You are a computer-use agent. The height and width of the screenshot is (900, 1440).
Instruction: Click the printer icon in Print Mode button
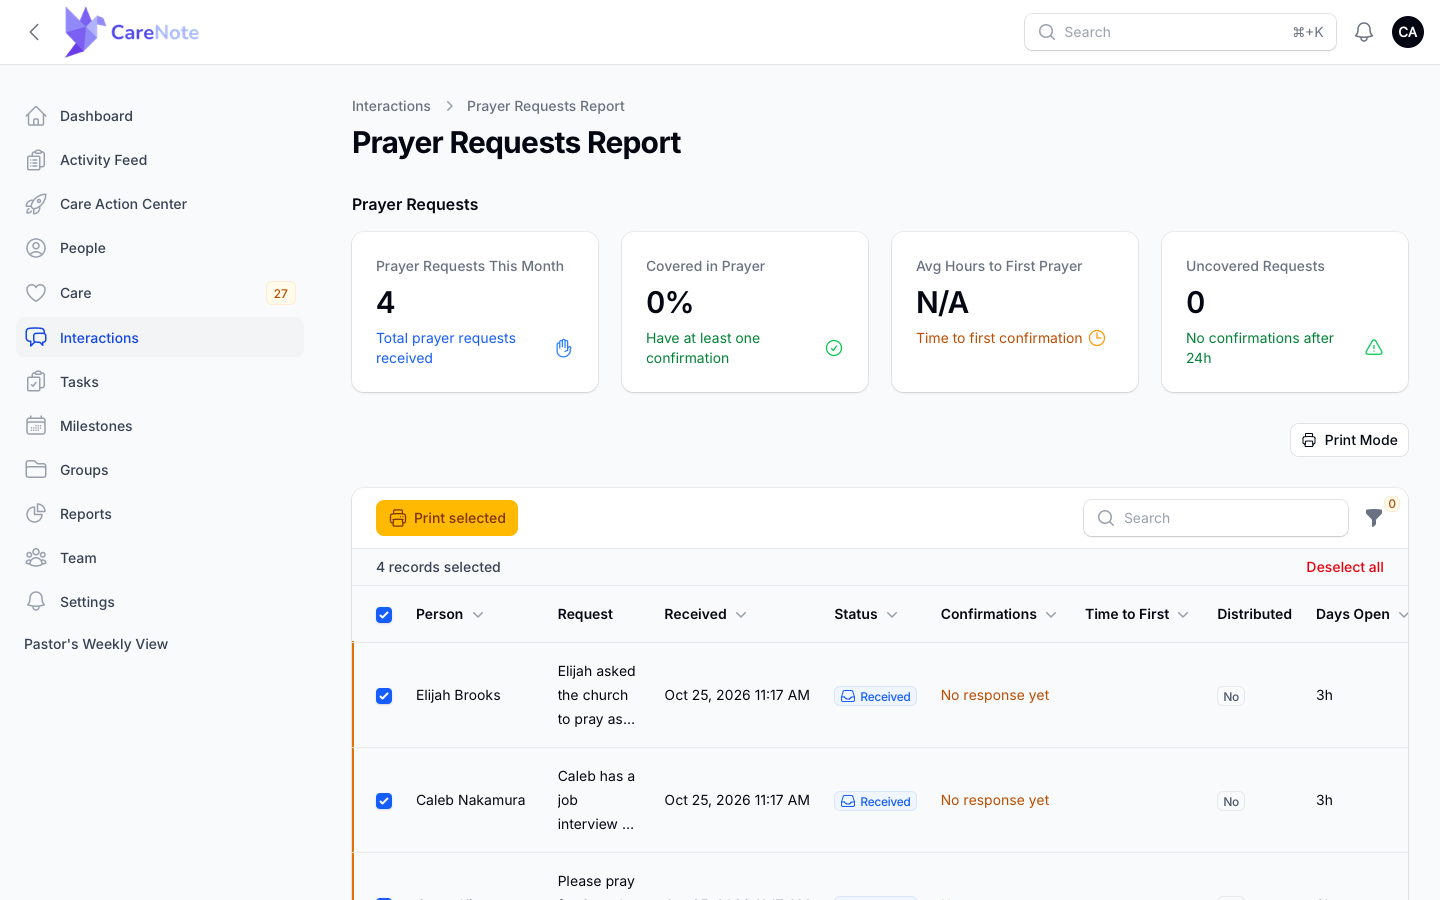[1309, 440]
